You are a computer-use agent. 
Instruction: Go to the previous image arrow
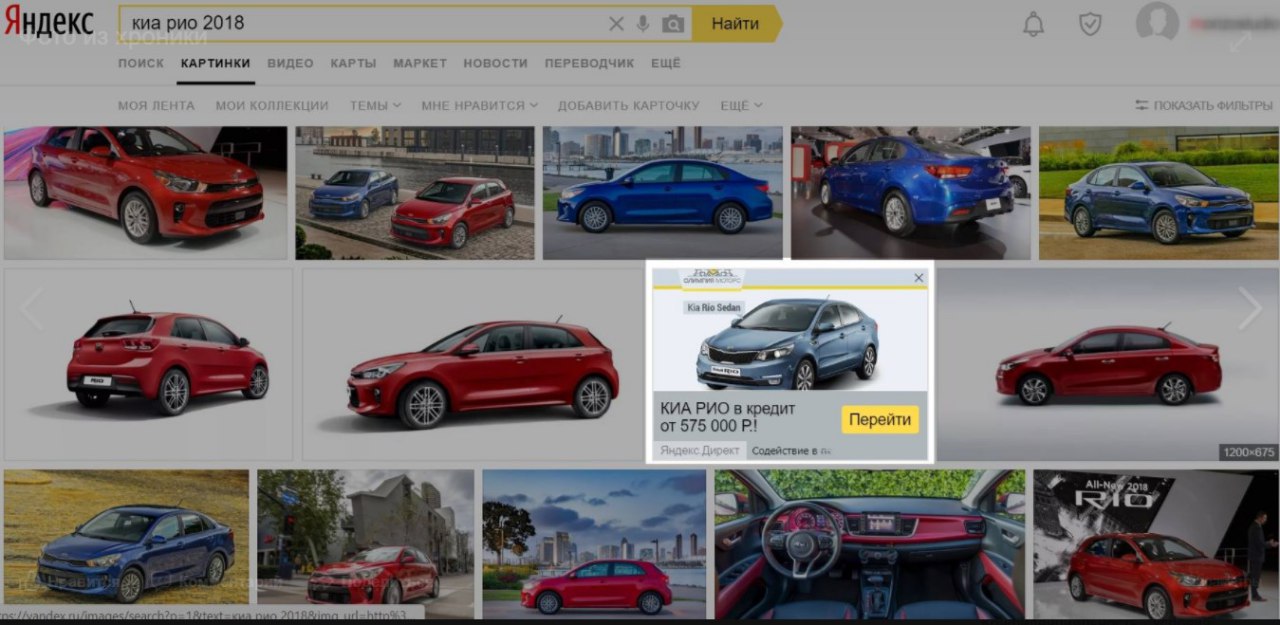tap(31, 309)
